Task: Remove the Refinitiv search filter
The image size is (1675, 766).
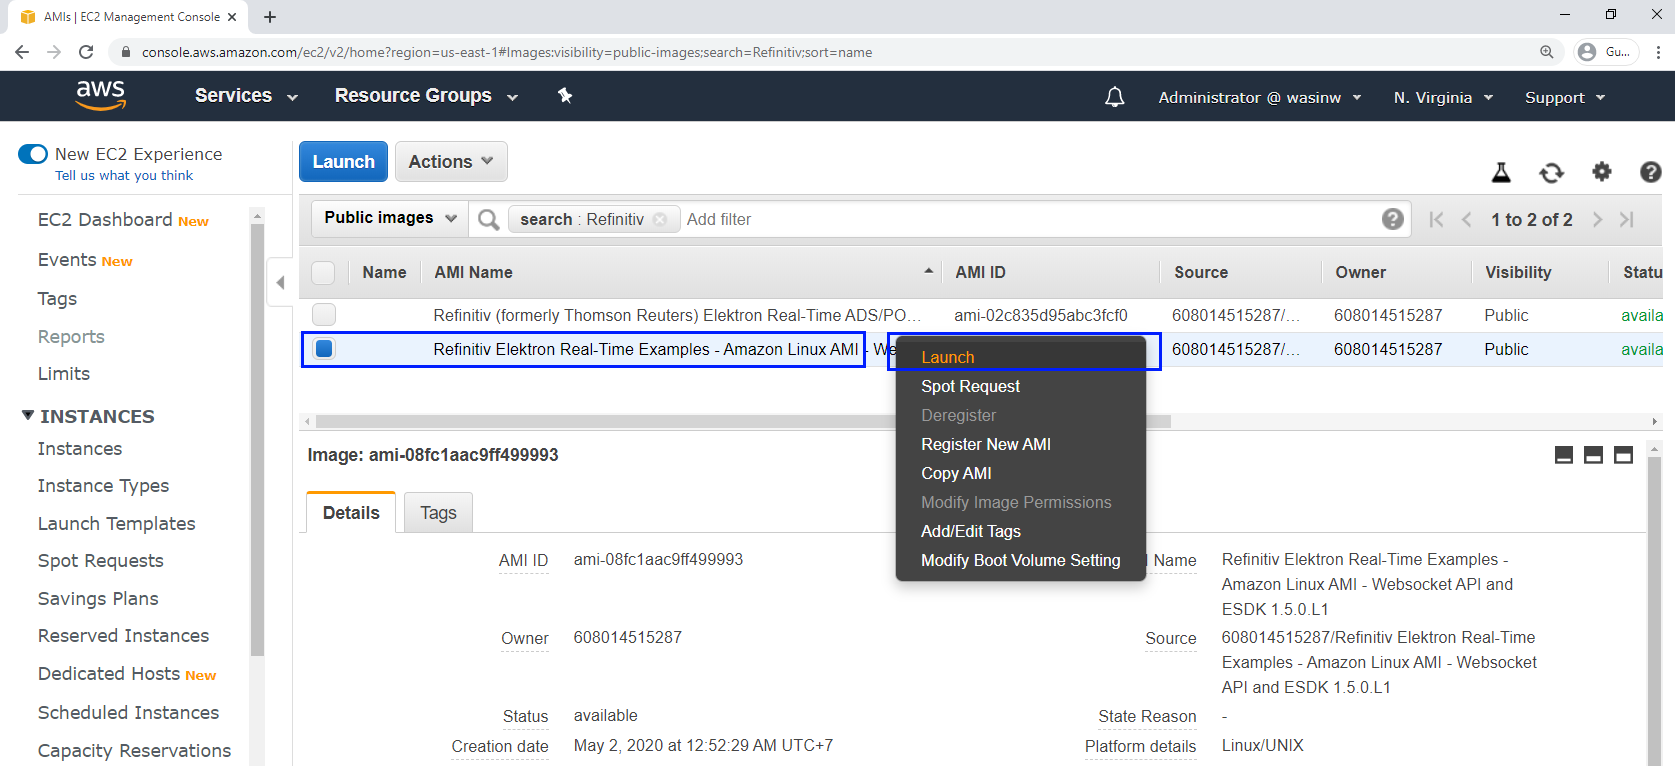Action: coord(660,219)
